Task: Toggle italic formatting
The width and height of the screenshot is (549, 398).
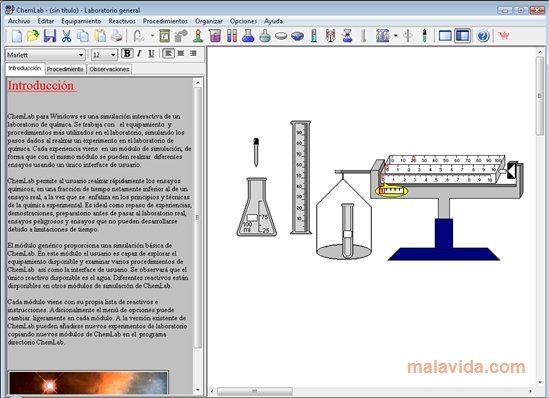Action: coord(139,54)
